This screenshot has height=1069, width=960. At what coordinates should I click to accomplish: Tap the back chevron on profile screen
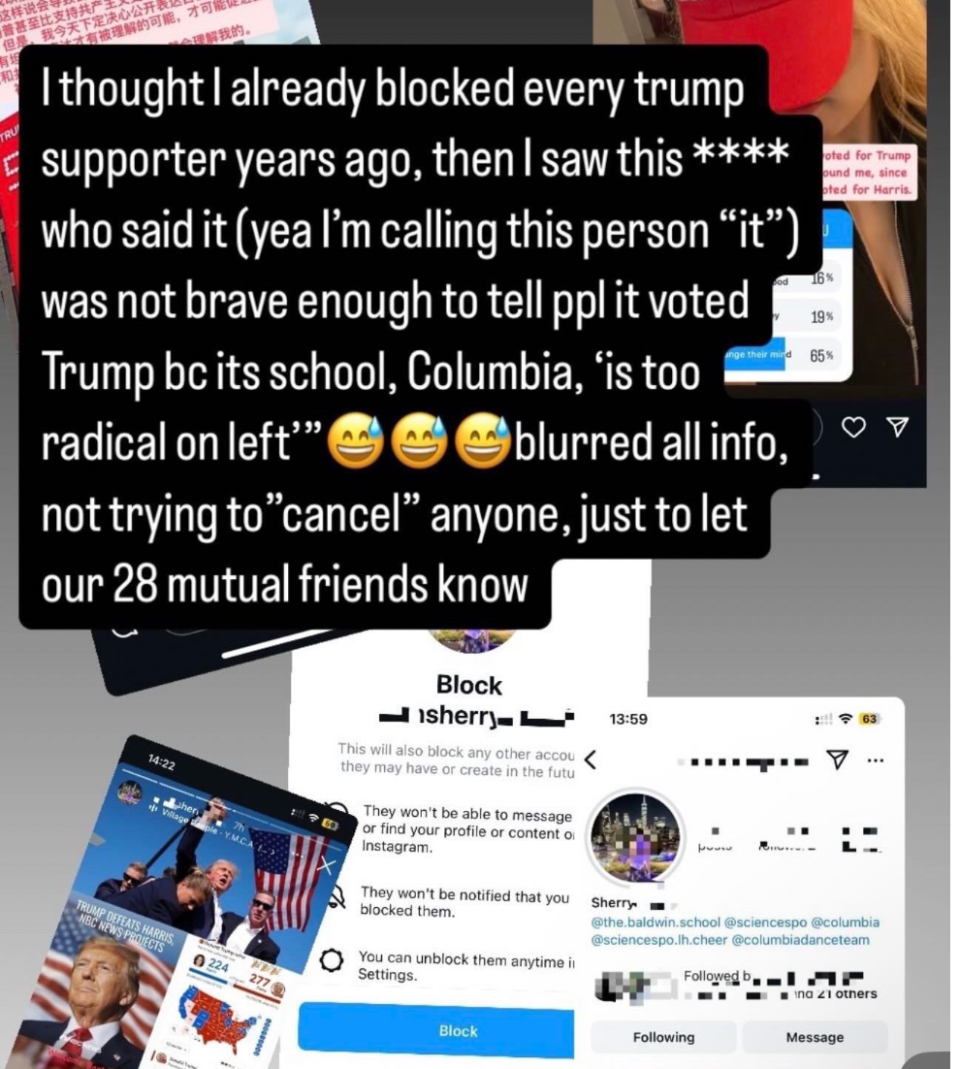pyautogui.click(x=590, y=759)
